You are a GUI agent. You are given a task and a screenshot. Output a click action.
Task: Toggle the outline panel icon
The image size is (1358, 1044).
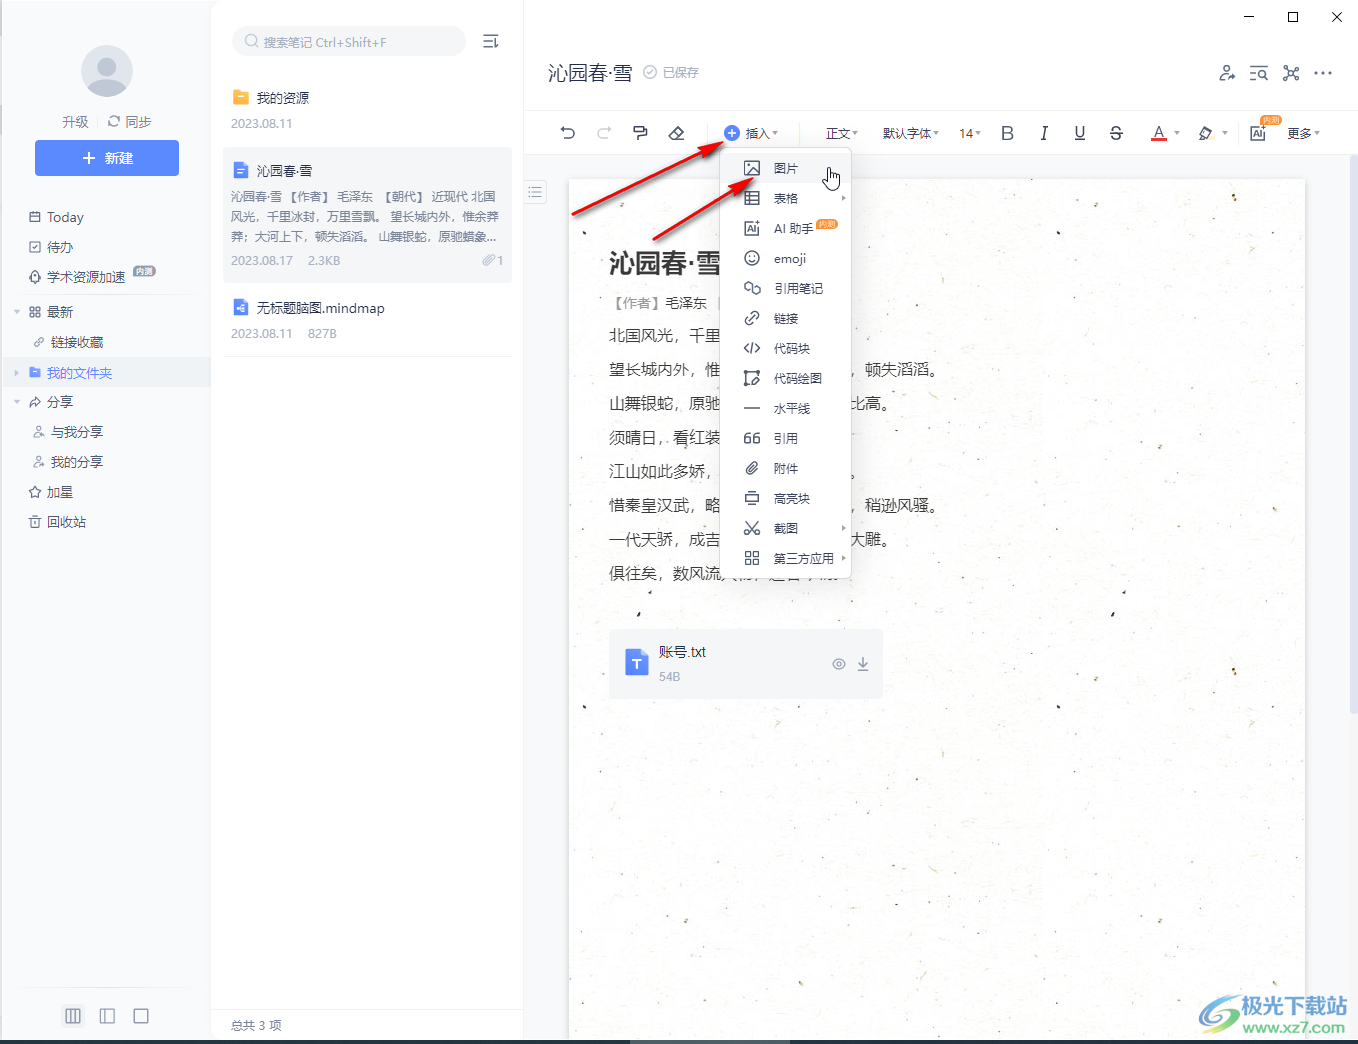point(536,192)
